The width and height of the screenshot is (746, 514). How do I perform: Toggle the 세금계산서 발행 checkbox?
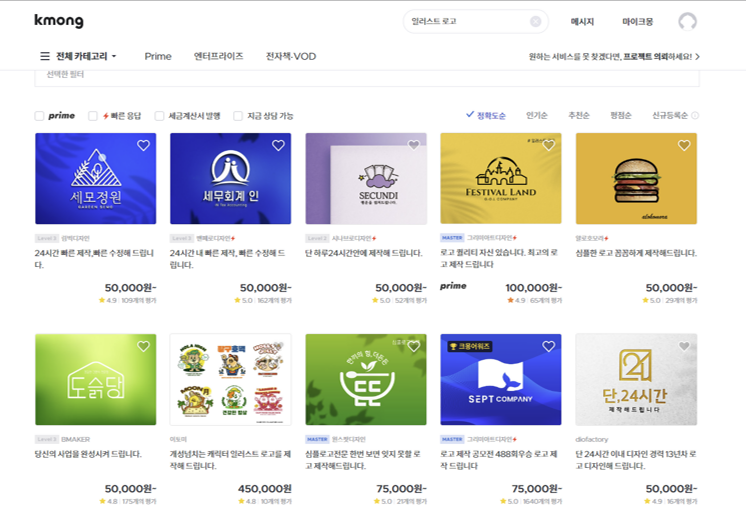[x=159, y=116]
